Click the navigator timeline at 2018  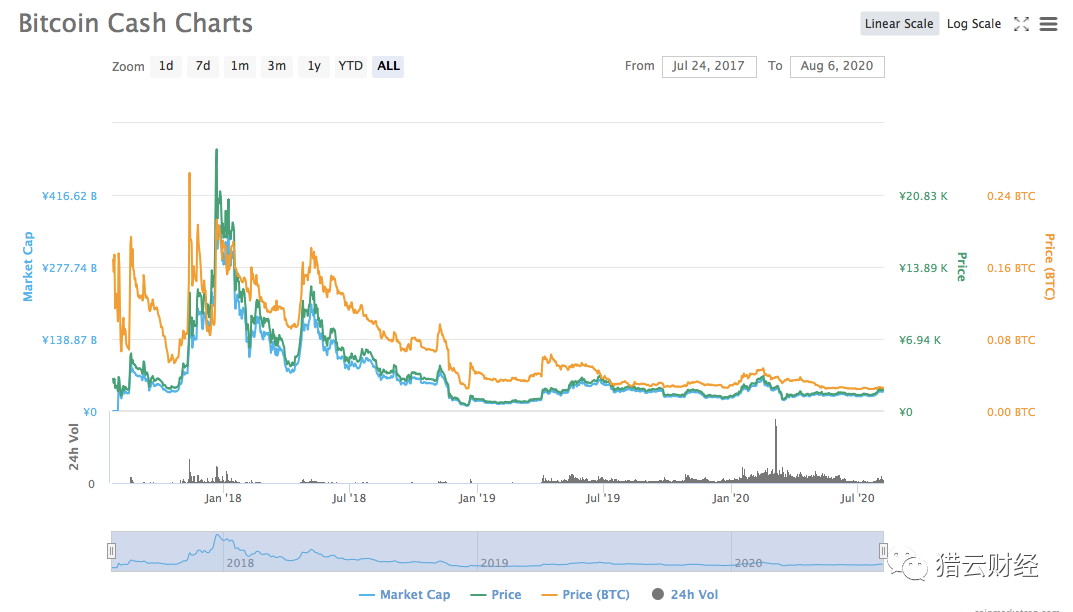click(x=240, y=563)
